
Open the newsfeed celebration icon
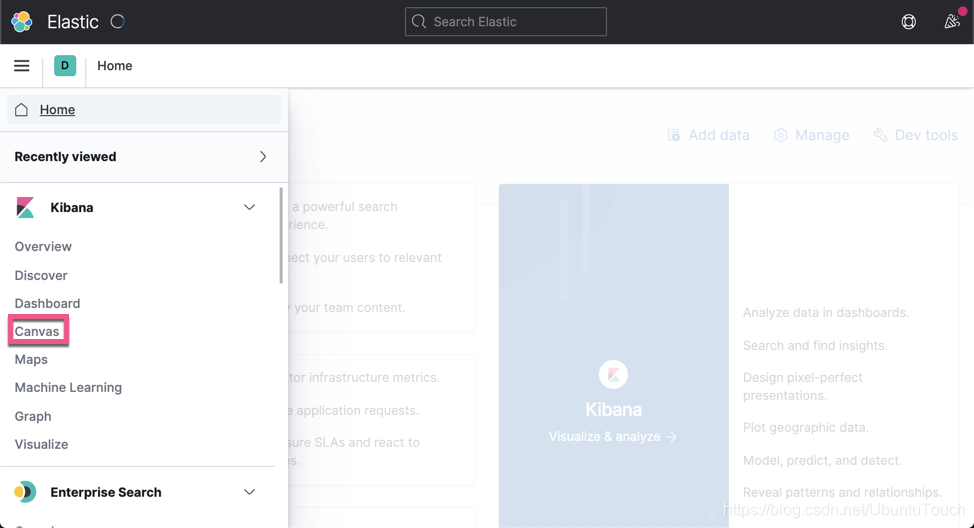coord(952,22)
